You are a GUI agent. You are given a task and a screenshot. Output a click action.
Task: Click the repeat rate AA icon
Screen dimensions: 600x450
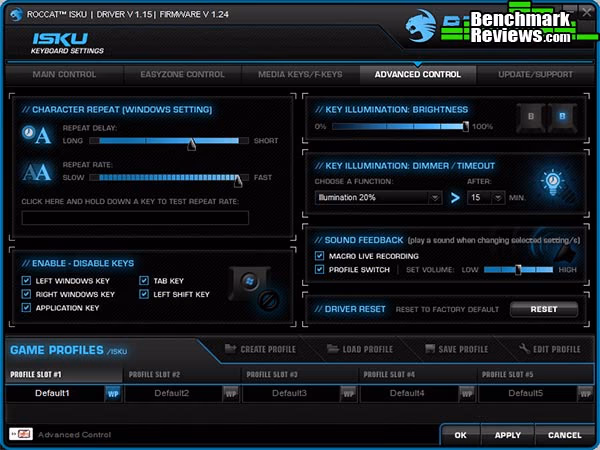pyautogui.click(x=37, y=172)
